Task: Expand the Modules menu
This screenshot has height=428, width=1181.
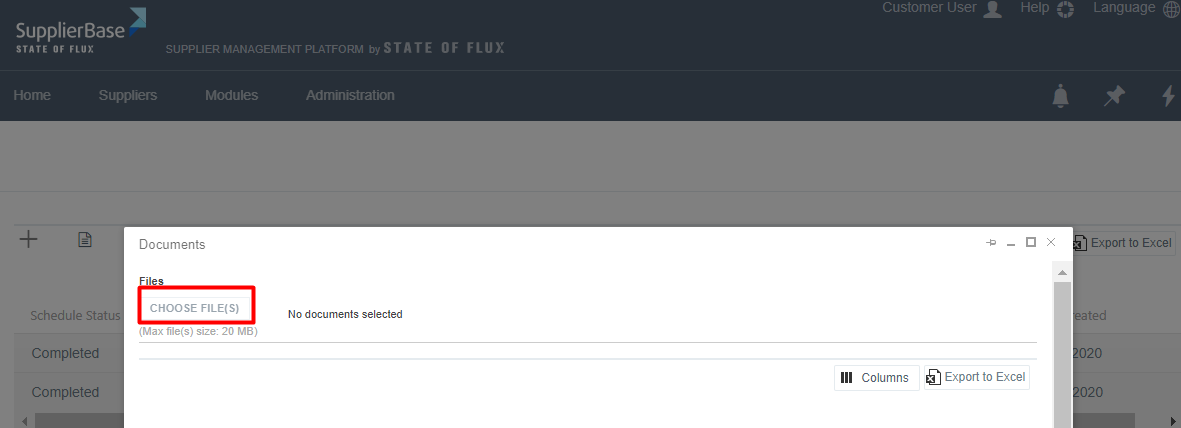Action: click(231, 96)
